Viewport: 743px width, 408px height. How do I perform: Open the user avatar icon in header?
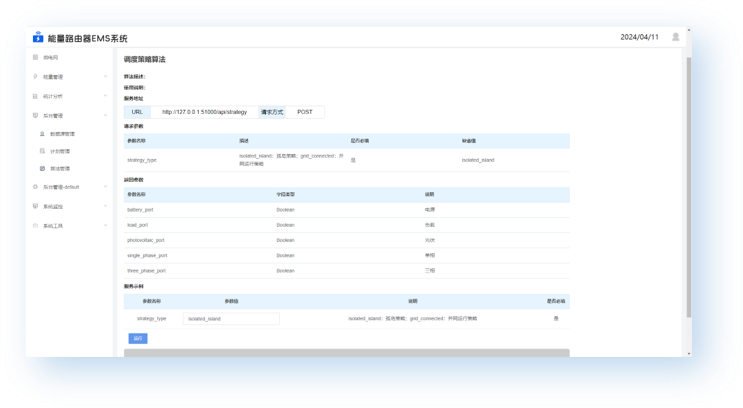[676, 37]
